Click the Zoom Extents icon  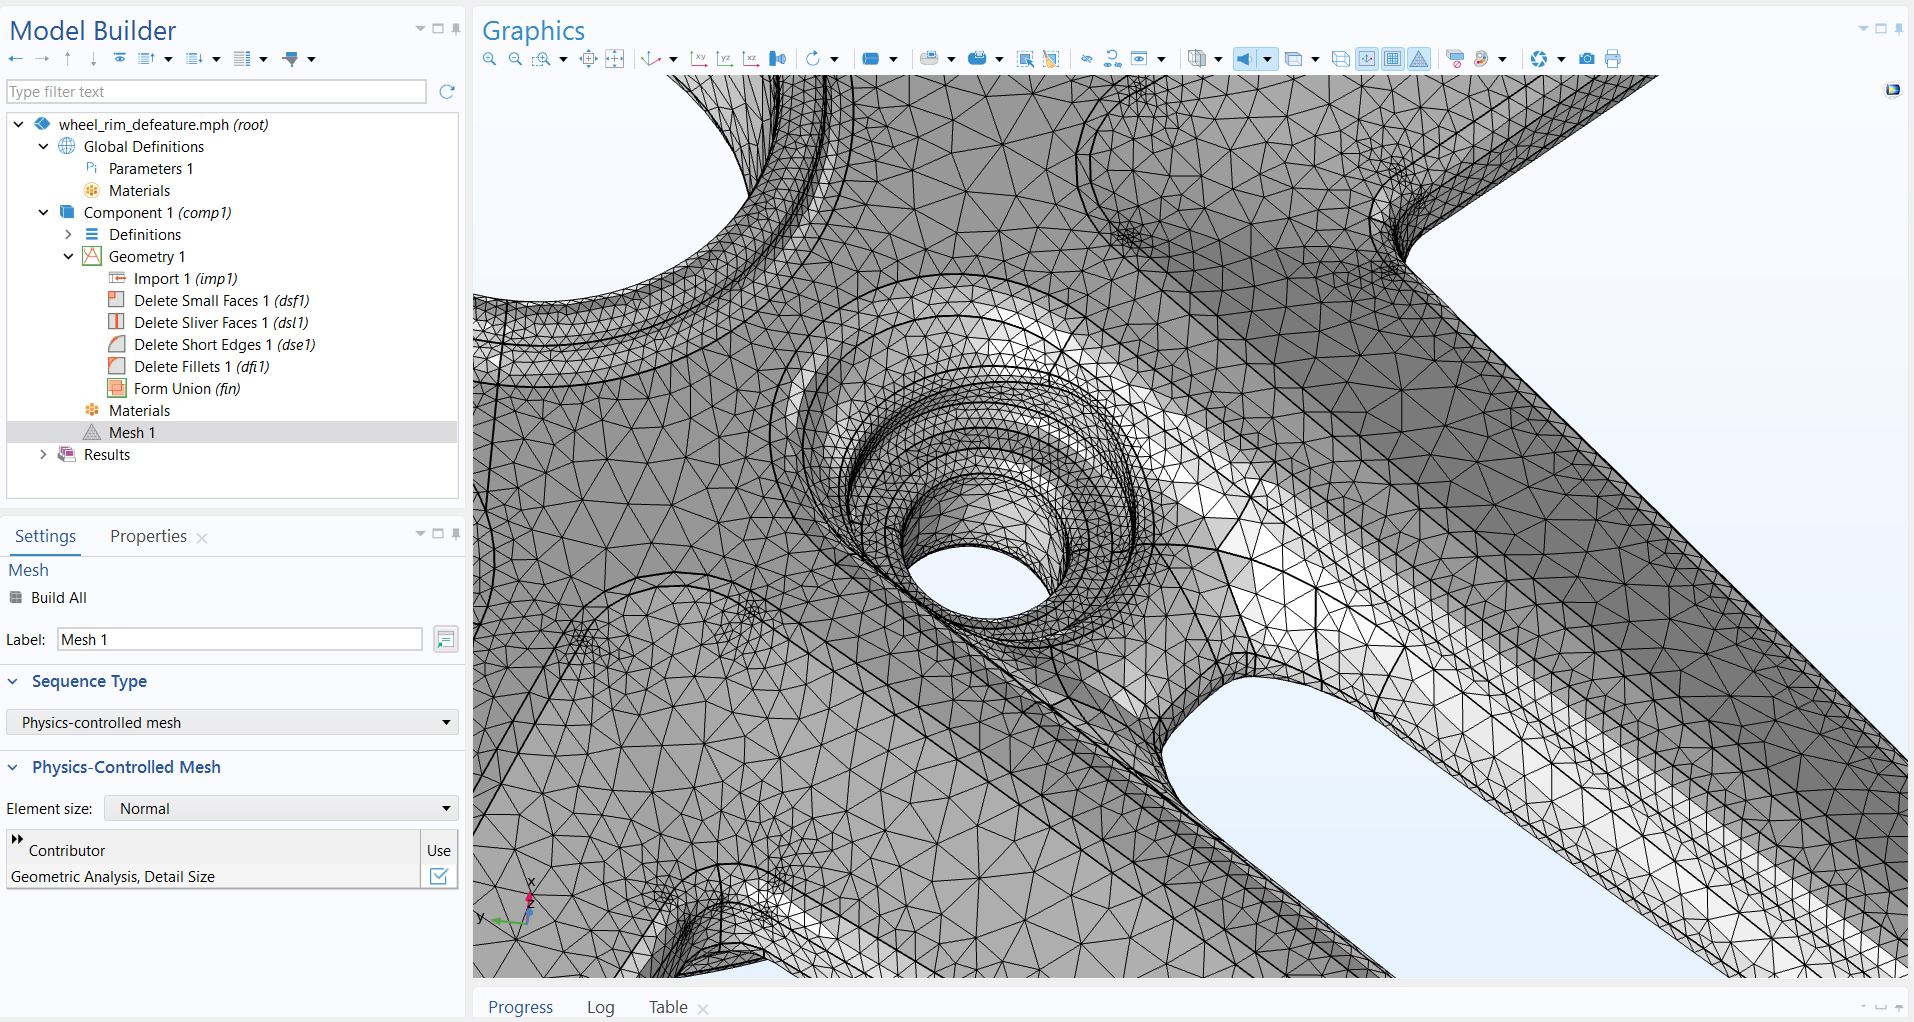pos(614,59)
